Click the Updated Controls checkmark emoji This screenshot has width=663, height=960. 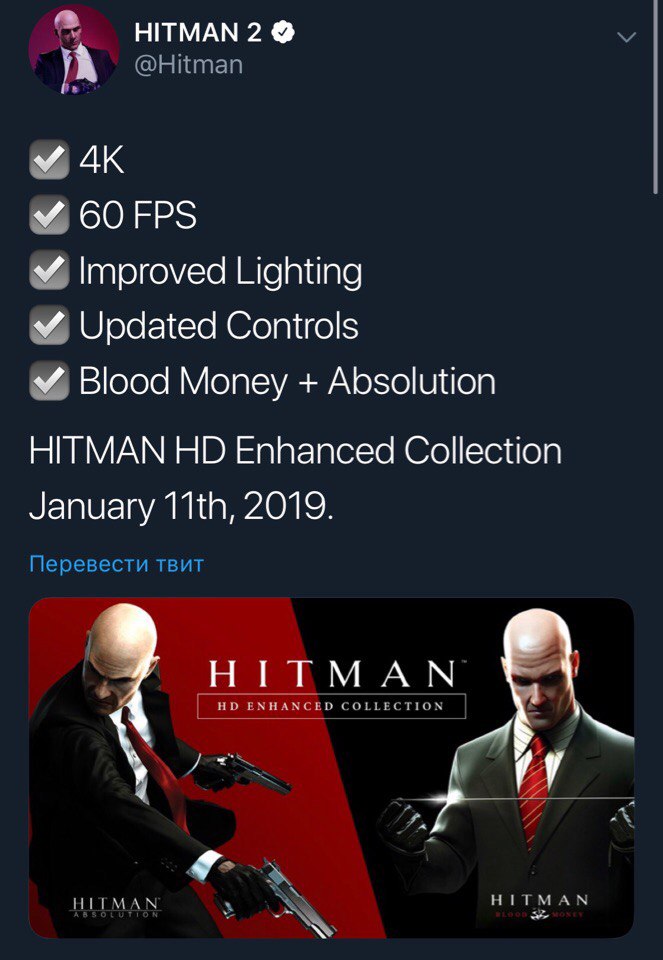tap(49, 325)
